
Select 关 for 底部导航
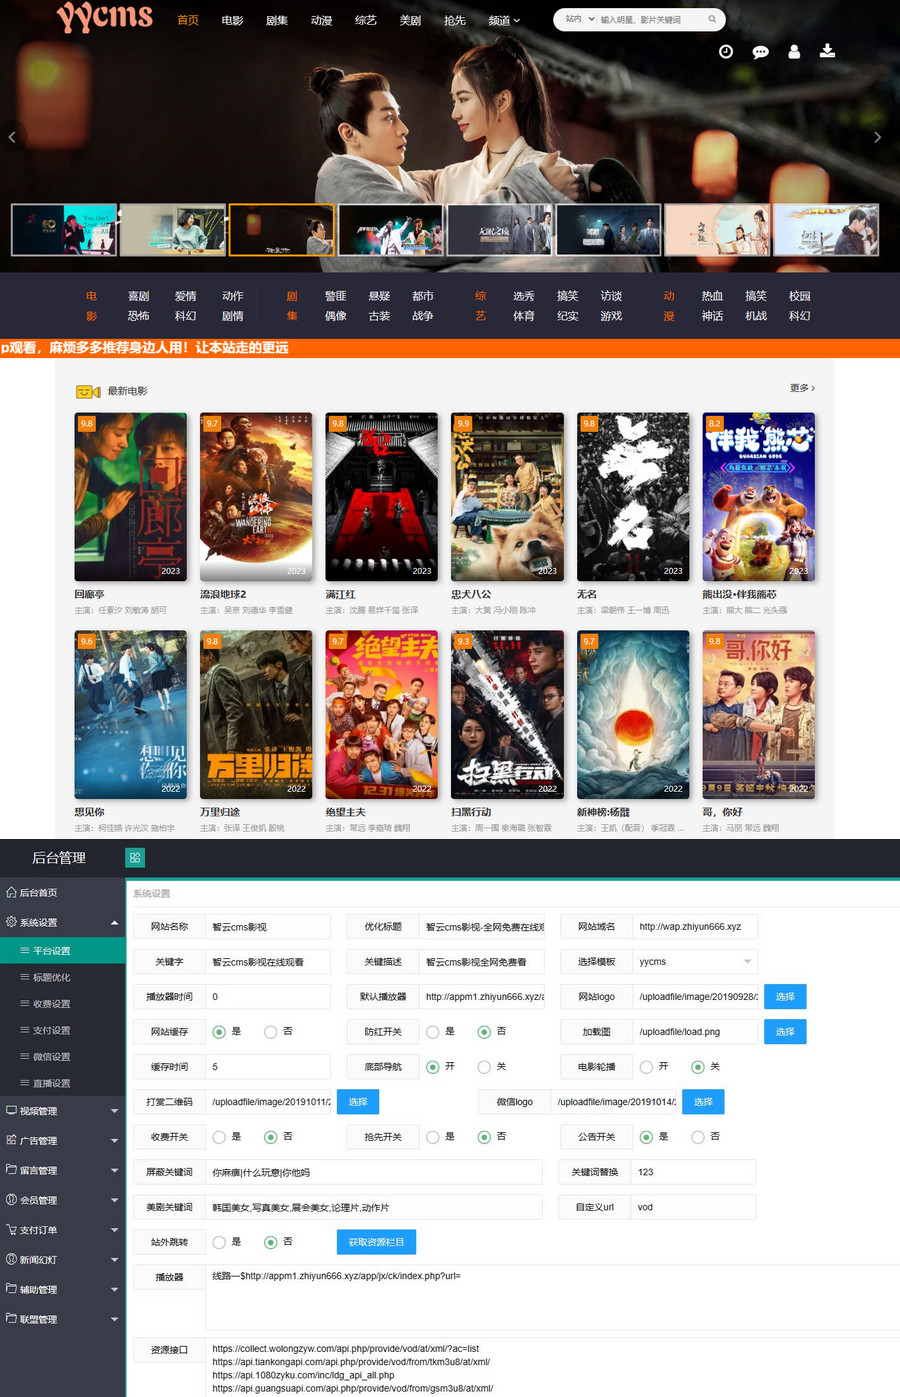click(484, 1067)
